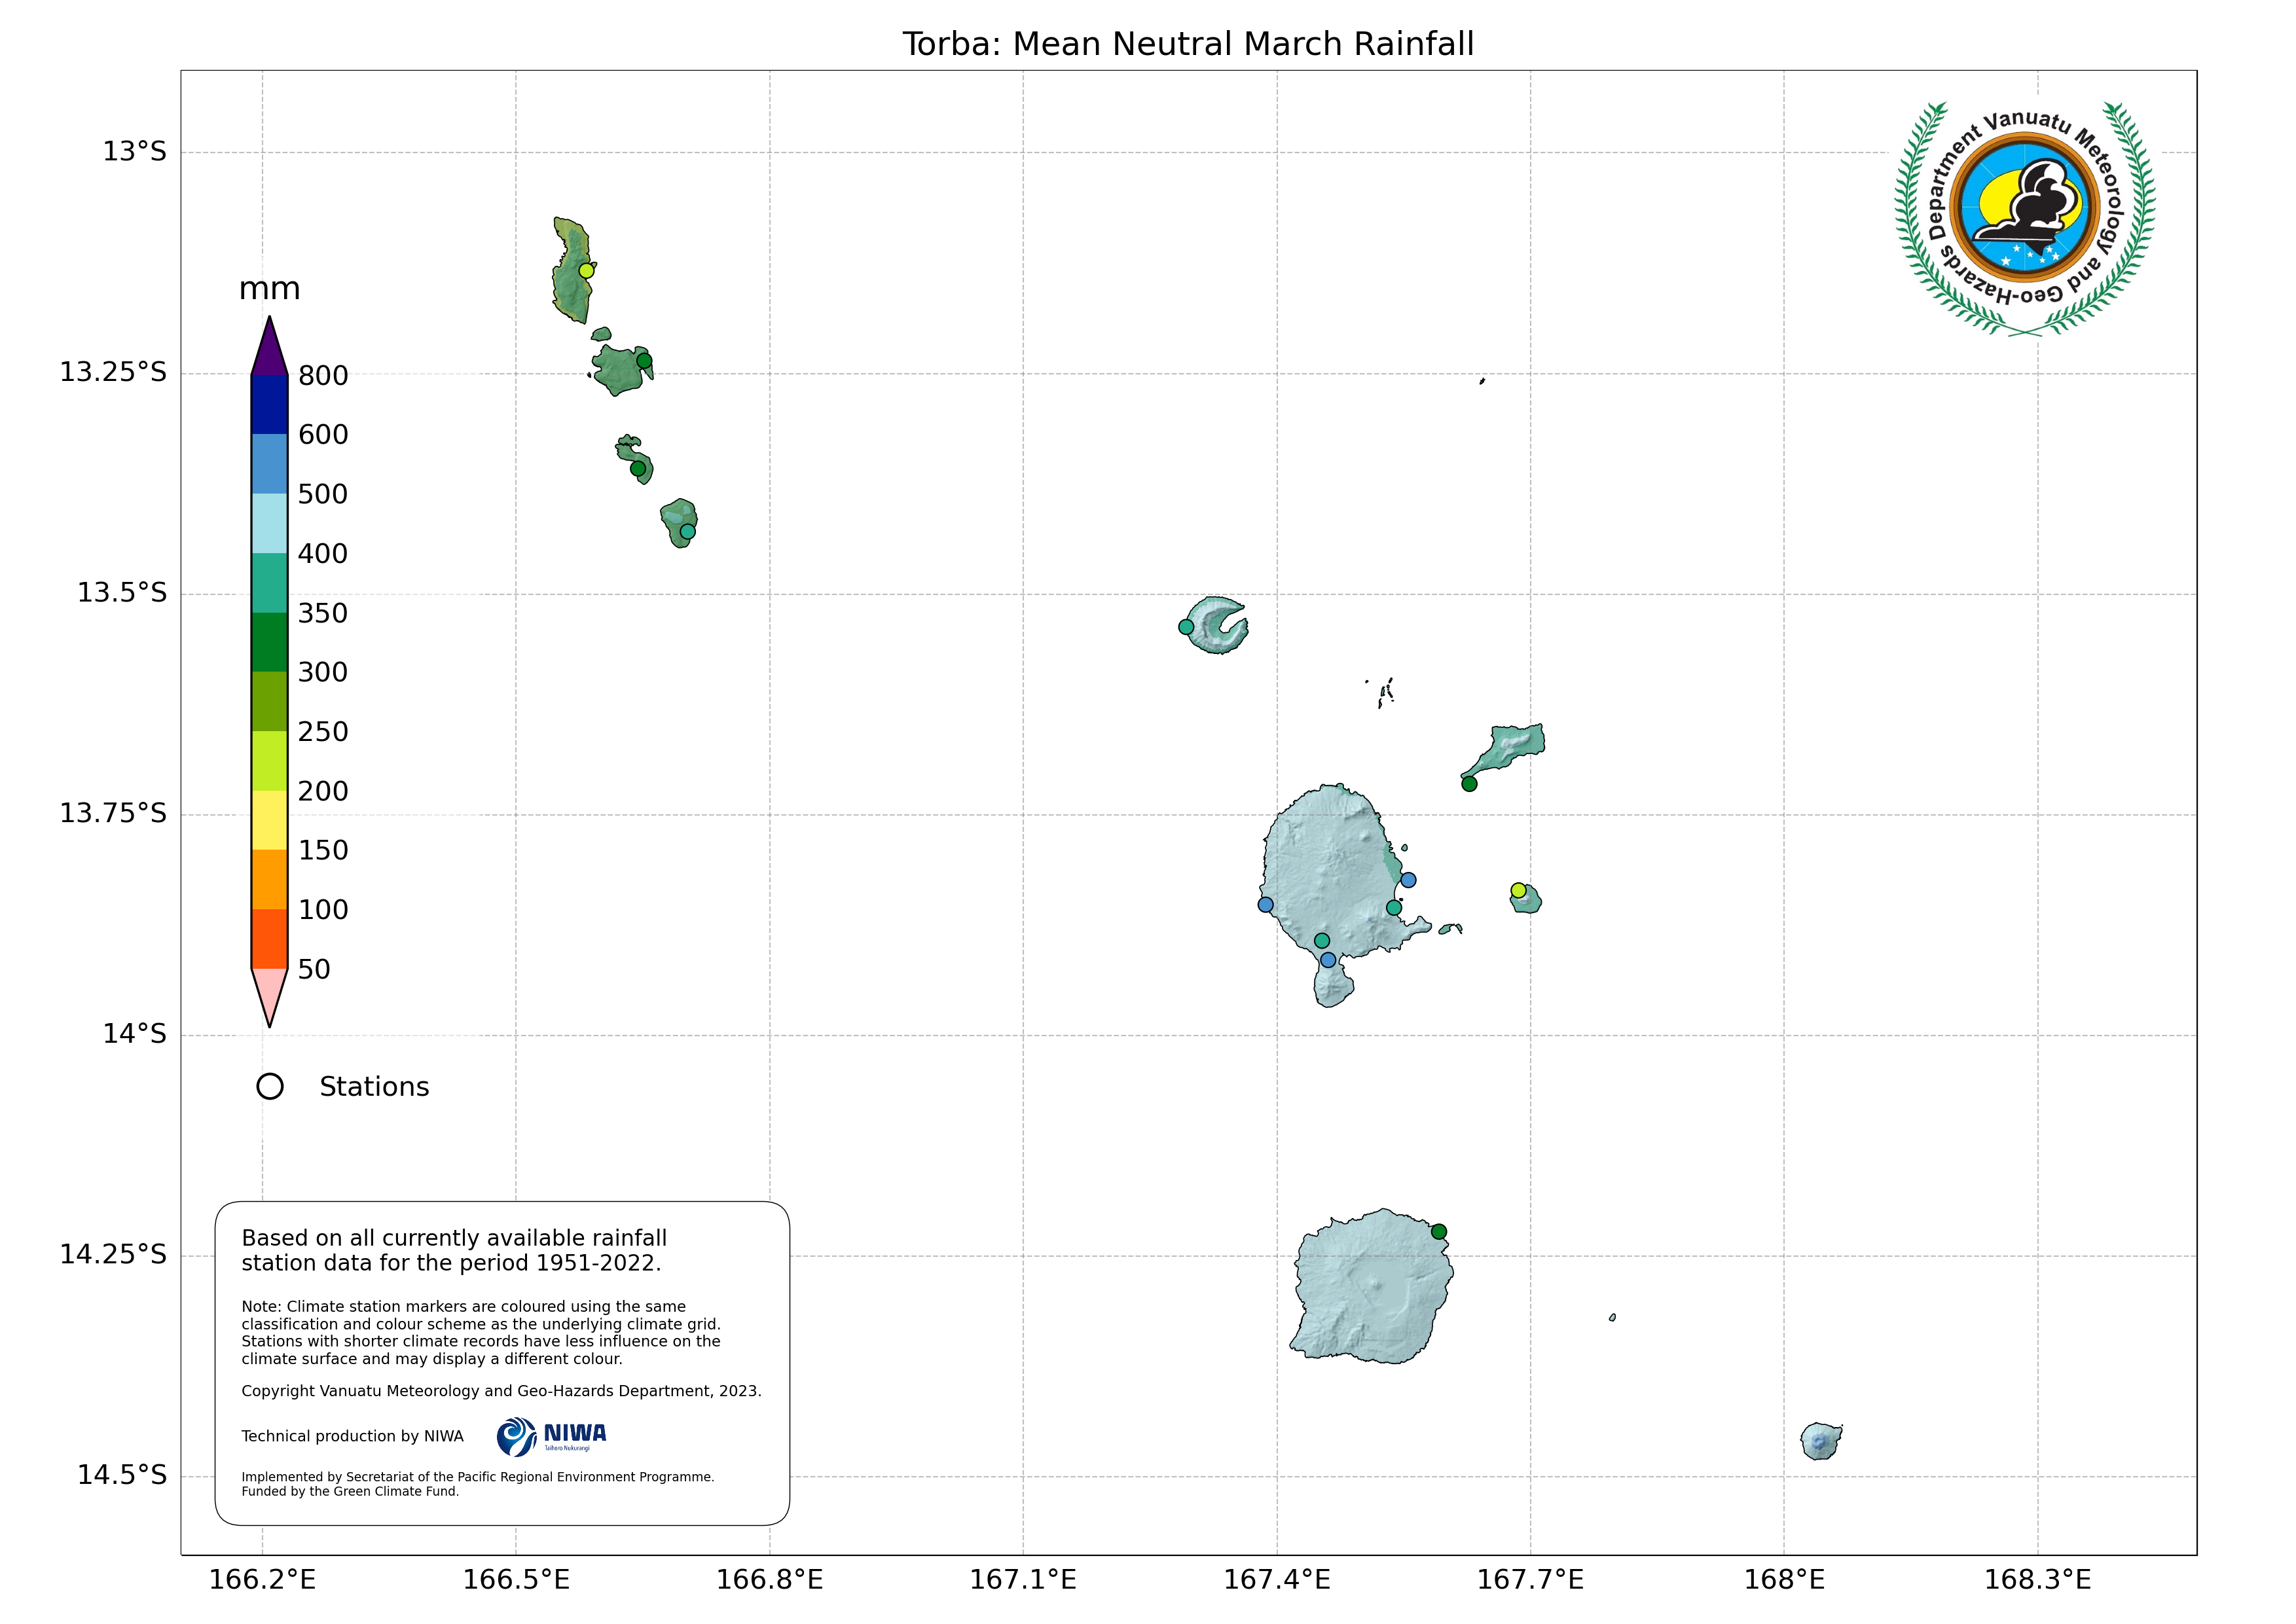Image resolution: width=2296 pixels, height=1624 pixels.
Task: Click the 13.5°S latitude axis label
Action: point(122,593)
